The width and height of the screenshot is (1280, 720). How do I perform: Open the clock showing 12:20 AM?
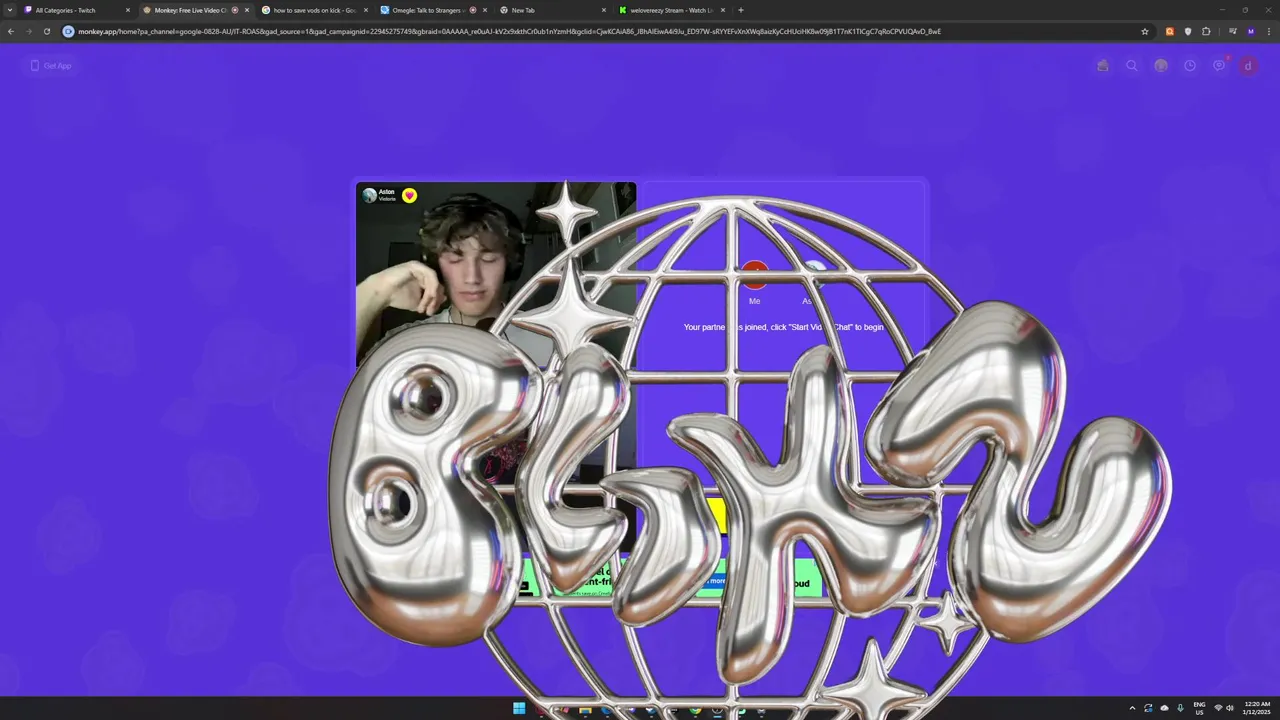(1256, 708)
